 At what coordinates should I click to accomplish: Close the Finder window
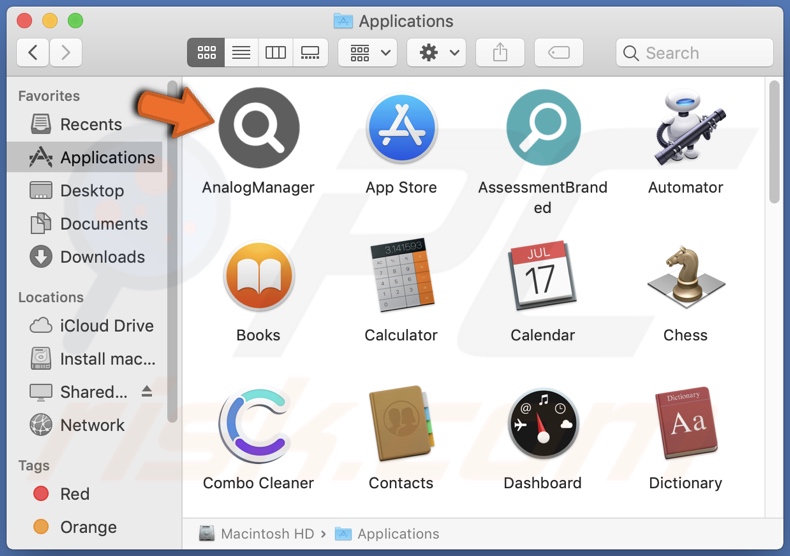coord(24,21)
